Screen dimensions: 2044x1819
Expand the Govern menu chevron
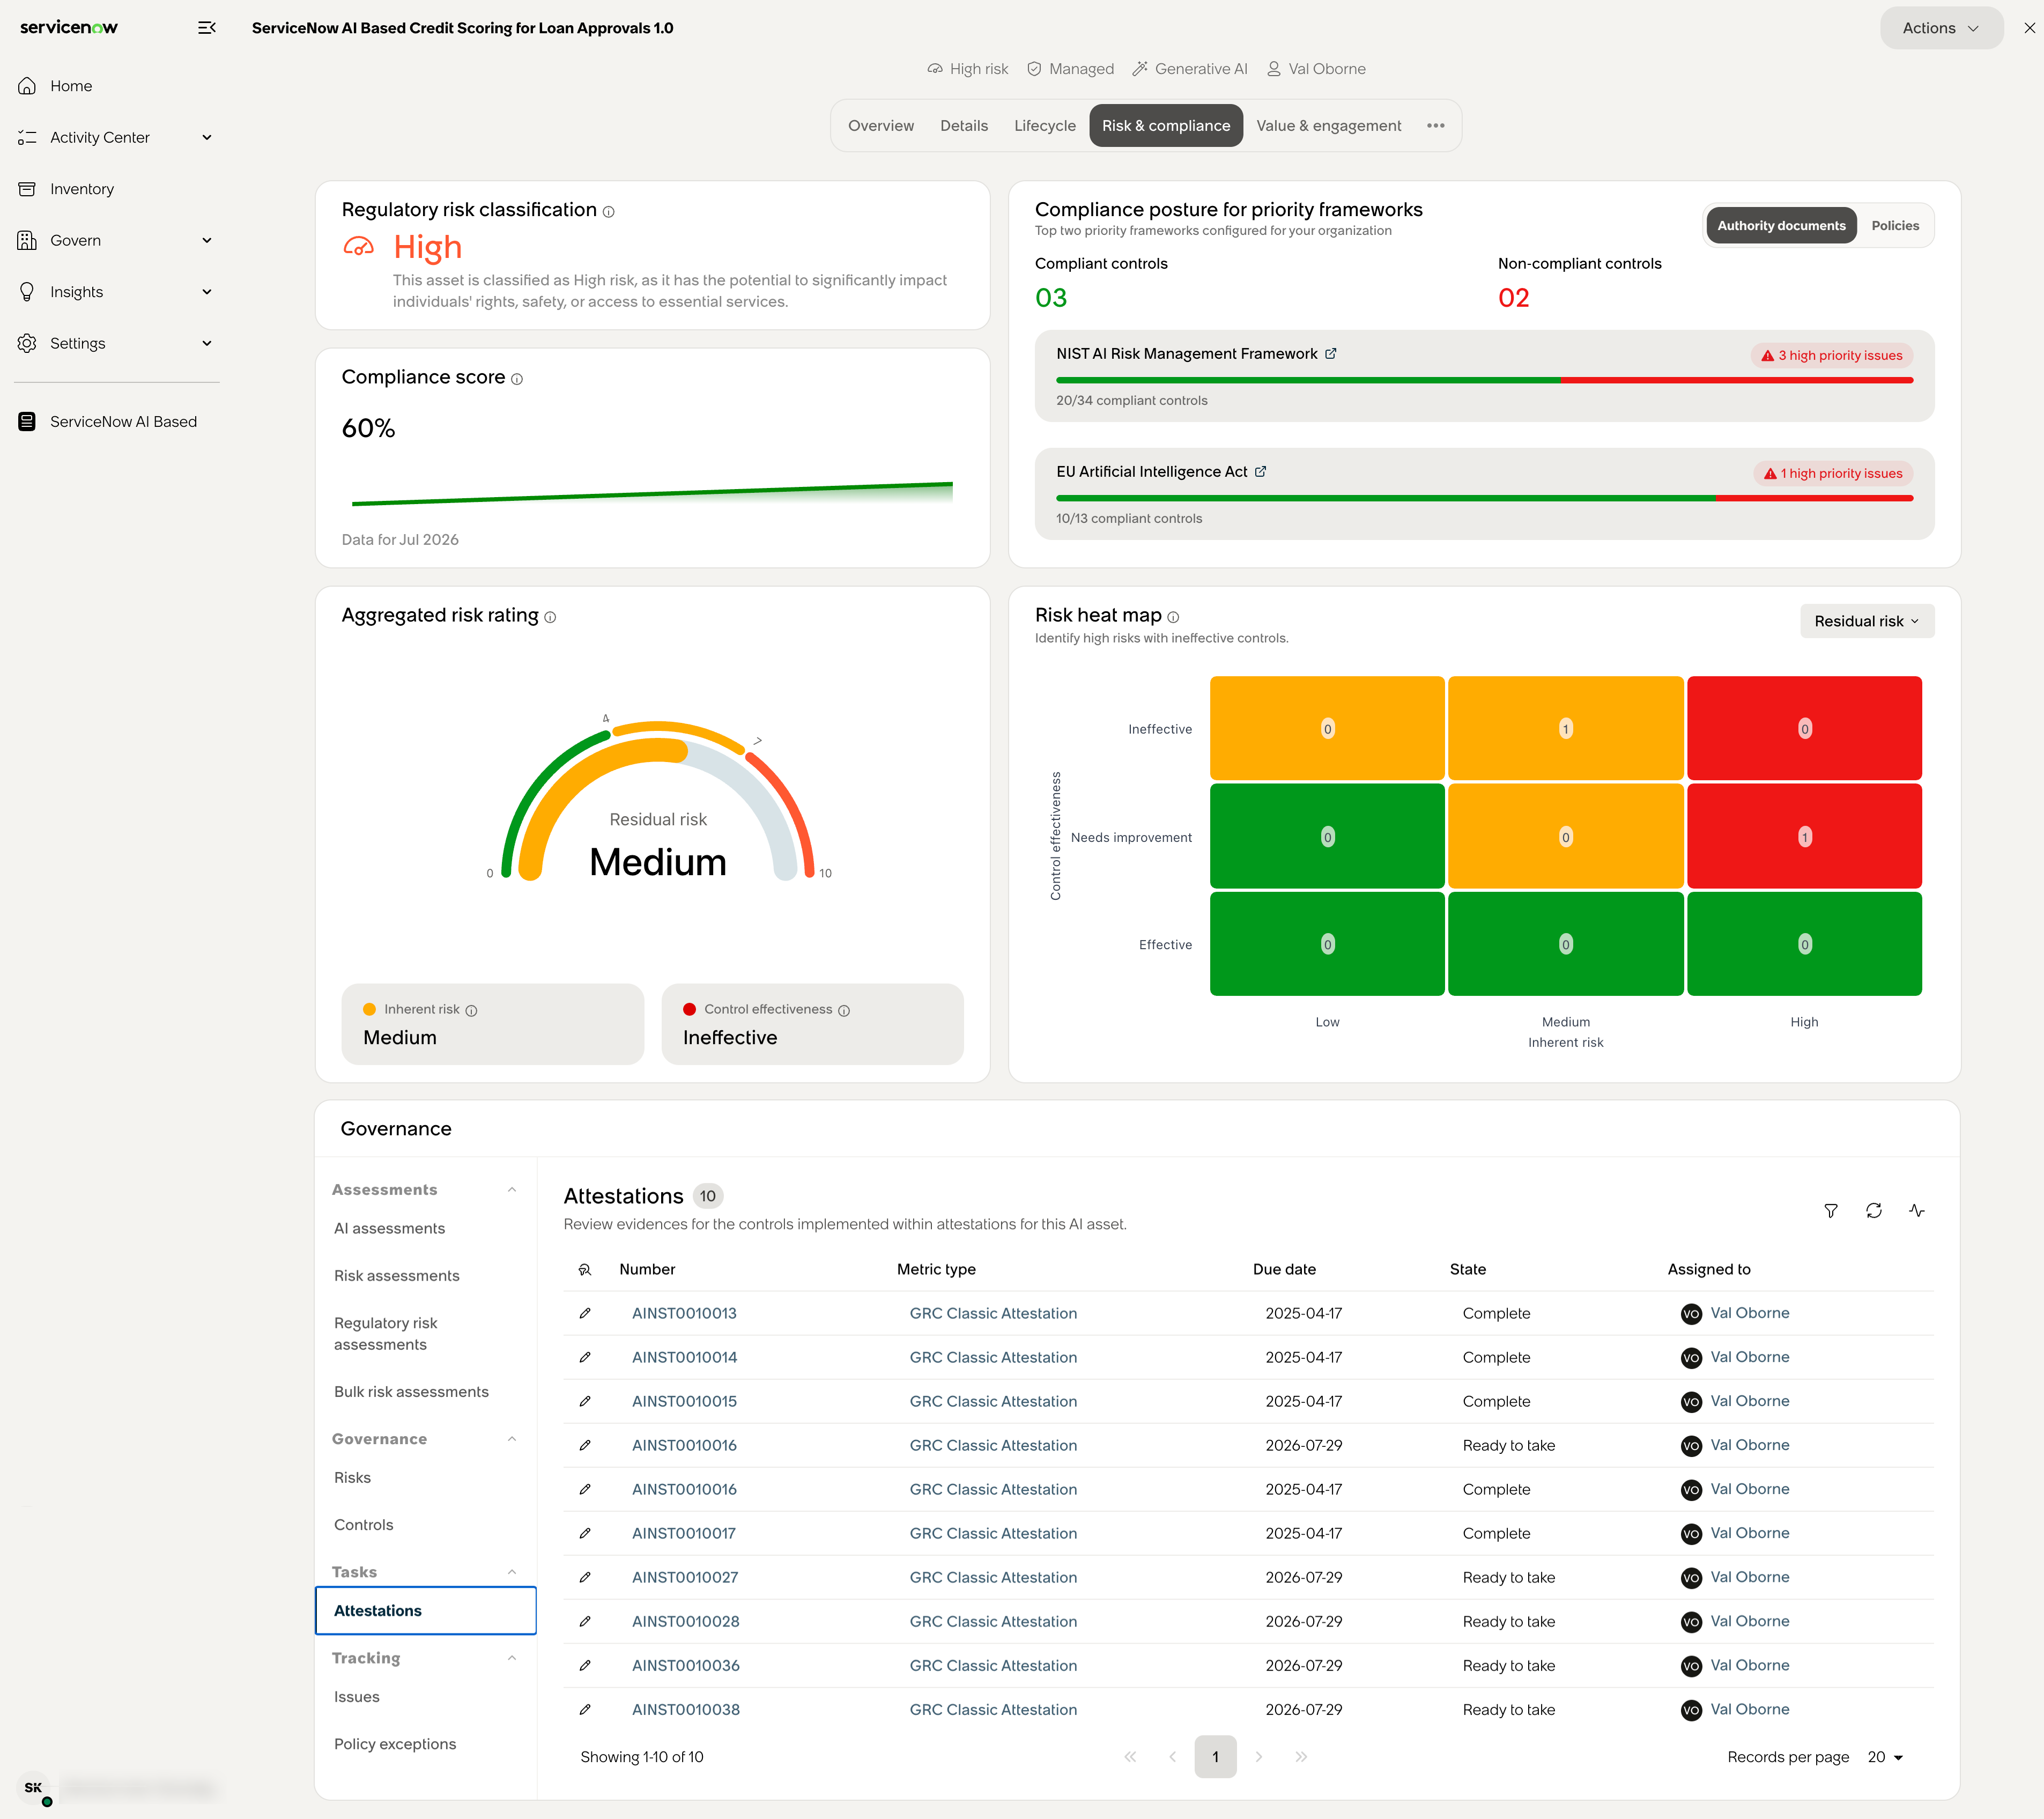point(207,240)
